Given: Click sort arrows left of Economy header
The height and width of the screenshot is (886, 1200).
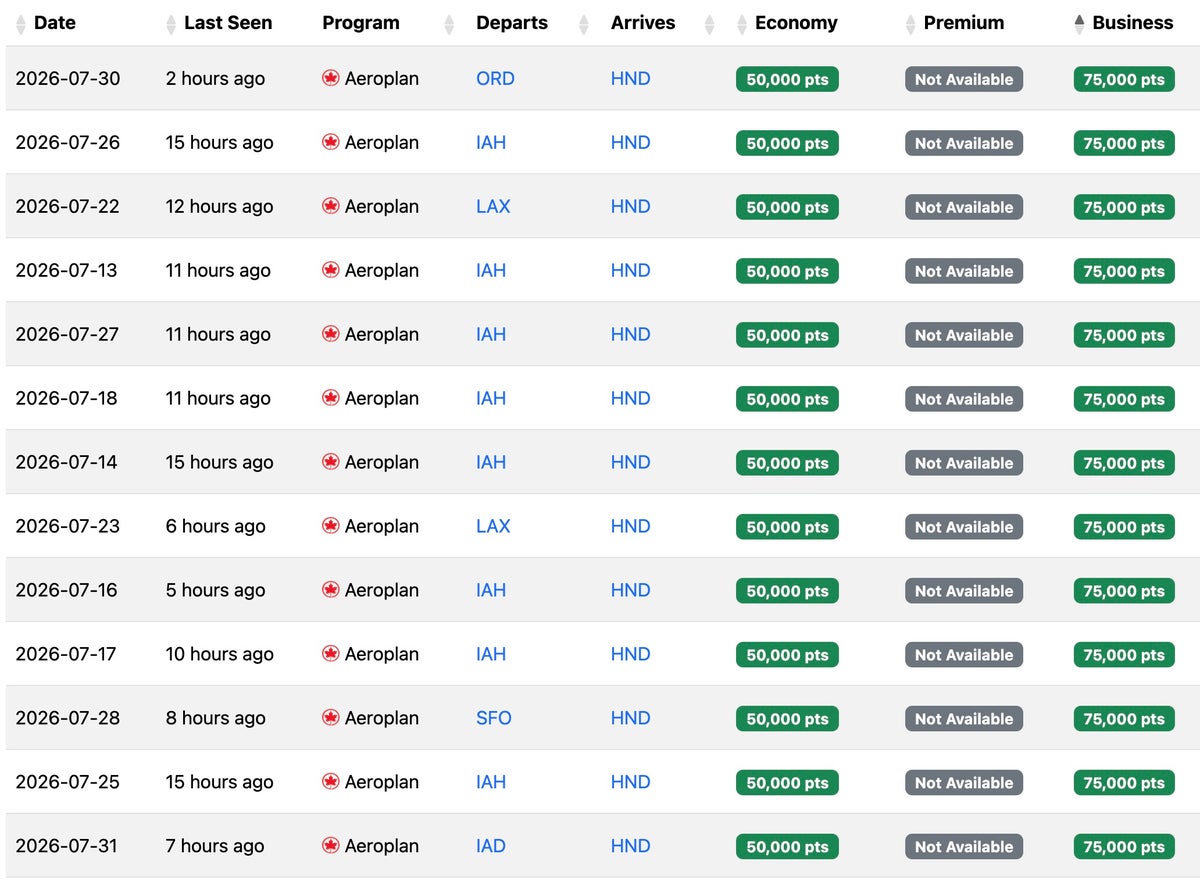Looking at the screenshot, I should coord(742,24).
